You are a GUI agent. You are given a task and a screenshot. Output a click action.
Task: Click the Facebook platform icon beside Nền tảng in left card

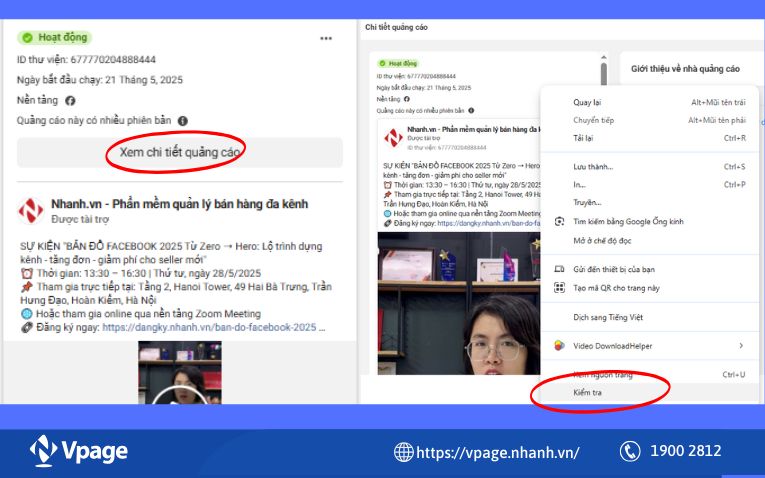point(70,100)
